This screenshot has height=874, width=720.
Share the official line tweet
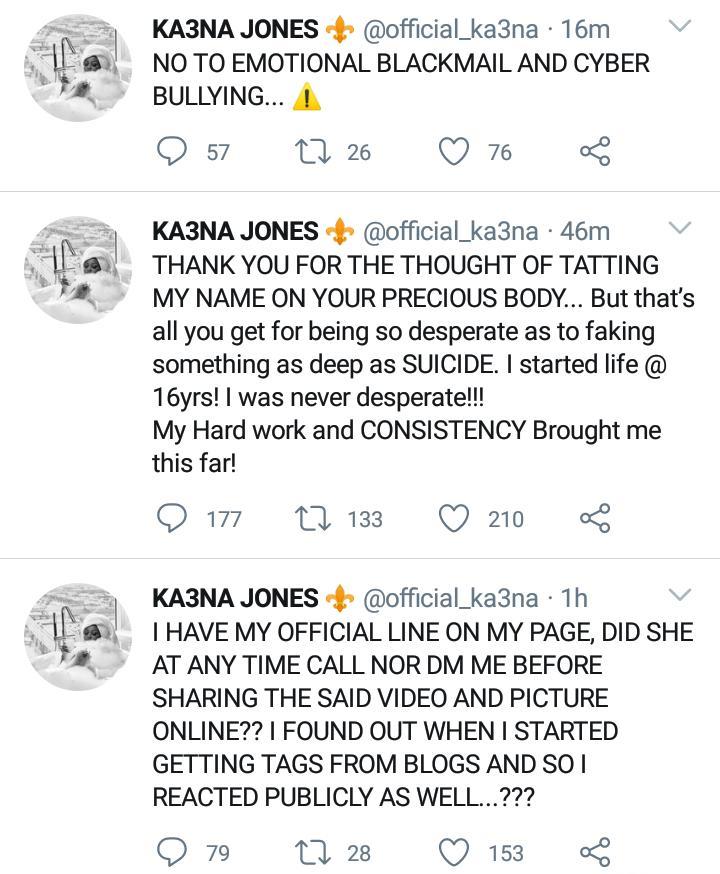tap(594, 852)
